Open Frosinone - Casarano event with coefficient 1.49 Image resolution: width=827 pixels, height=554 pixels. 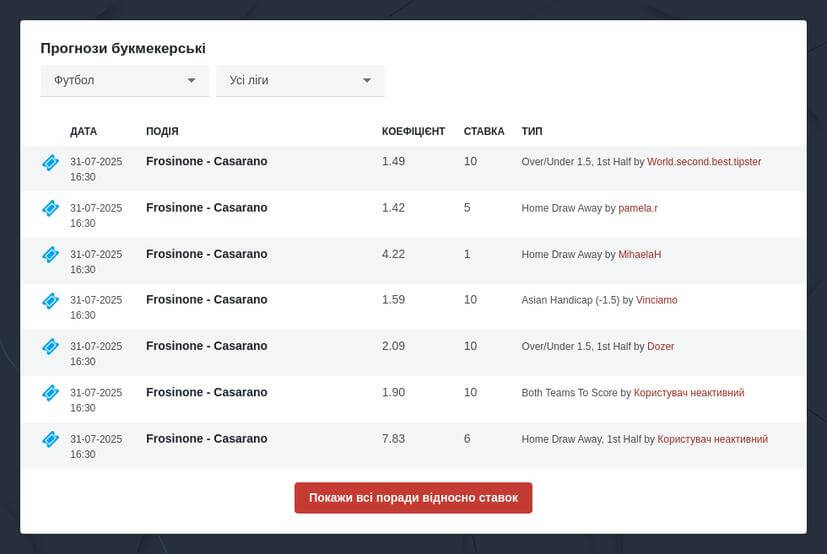point(207,161)
